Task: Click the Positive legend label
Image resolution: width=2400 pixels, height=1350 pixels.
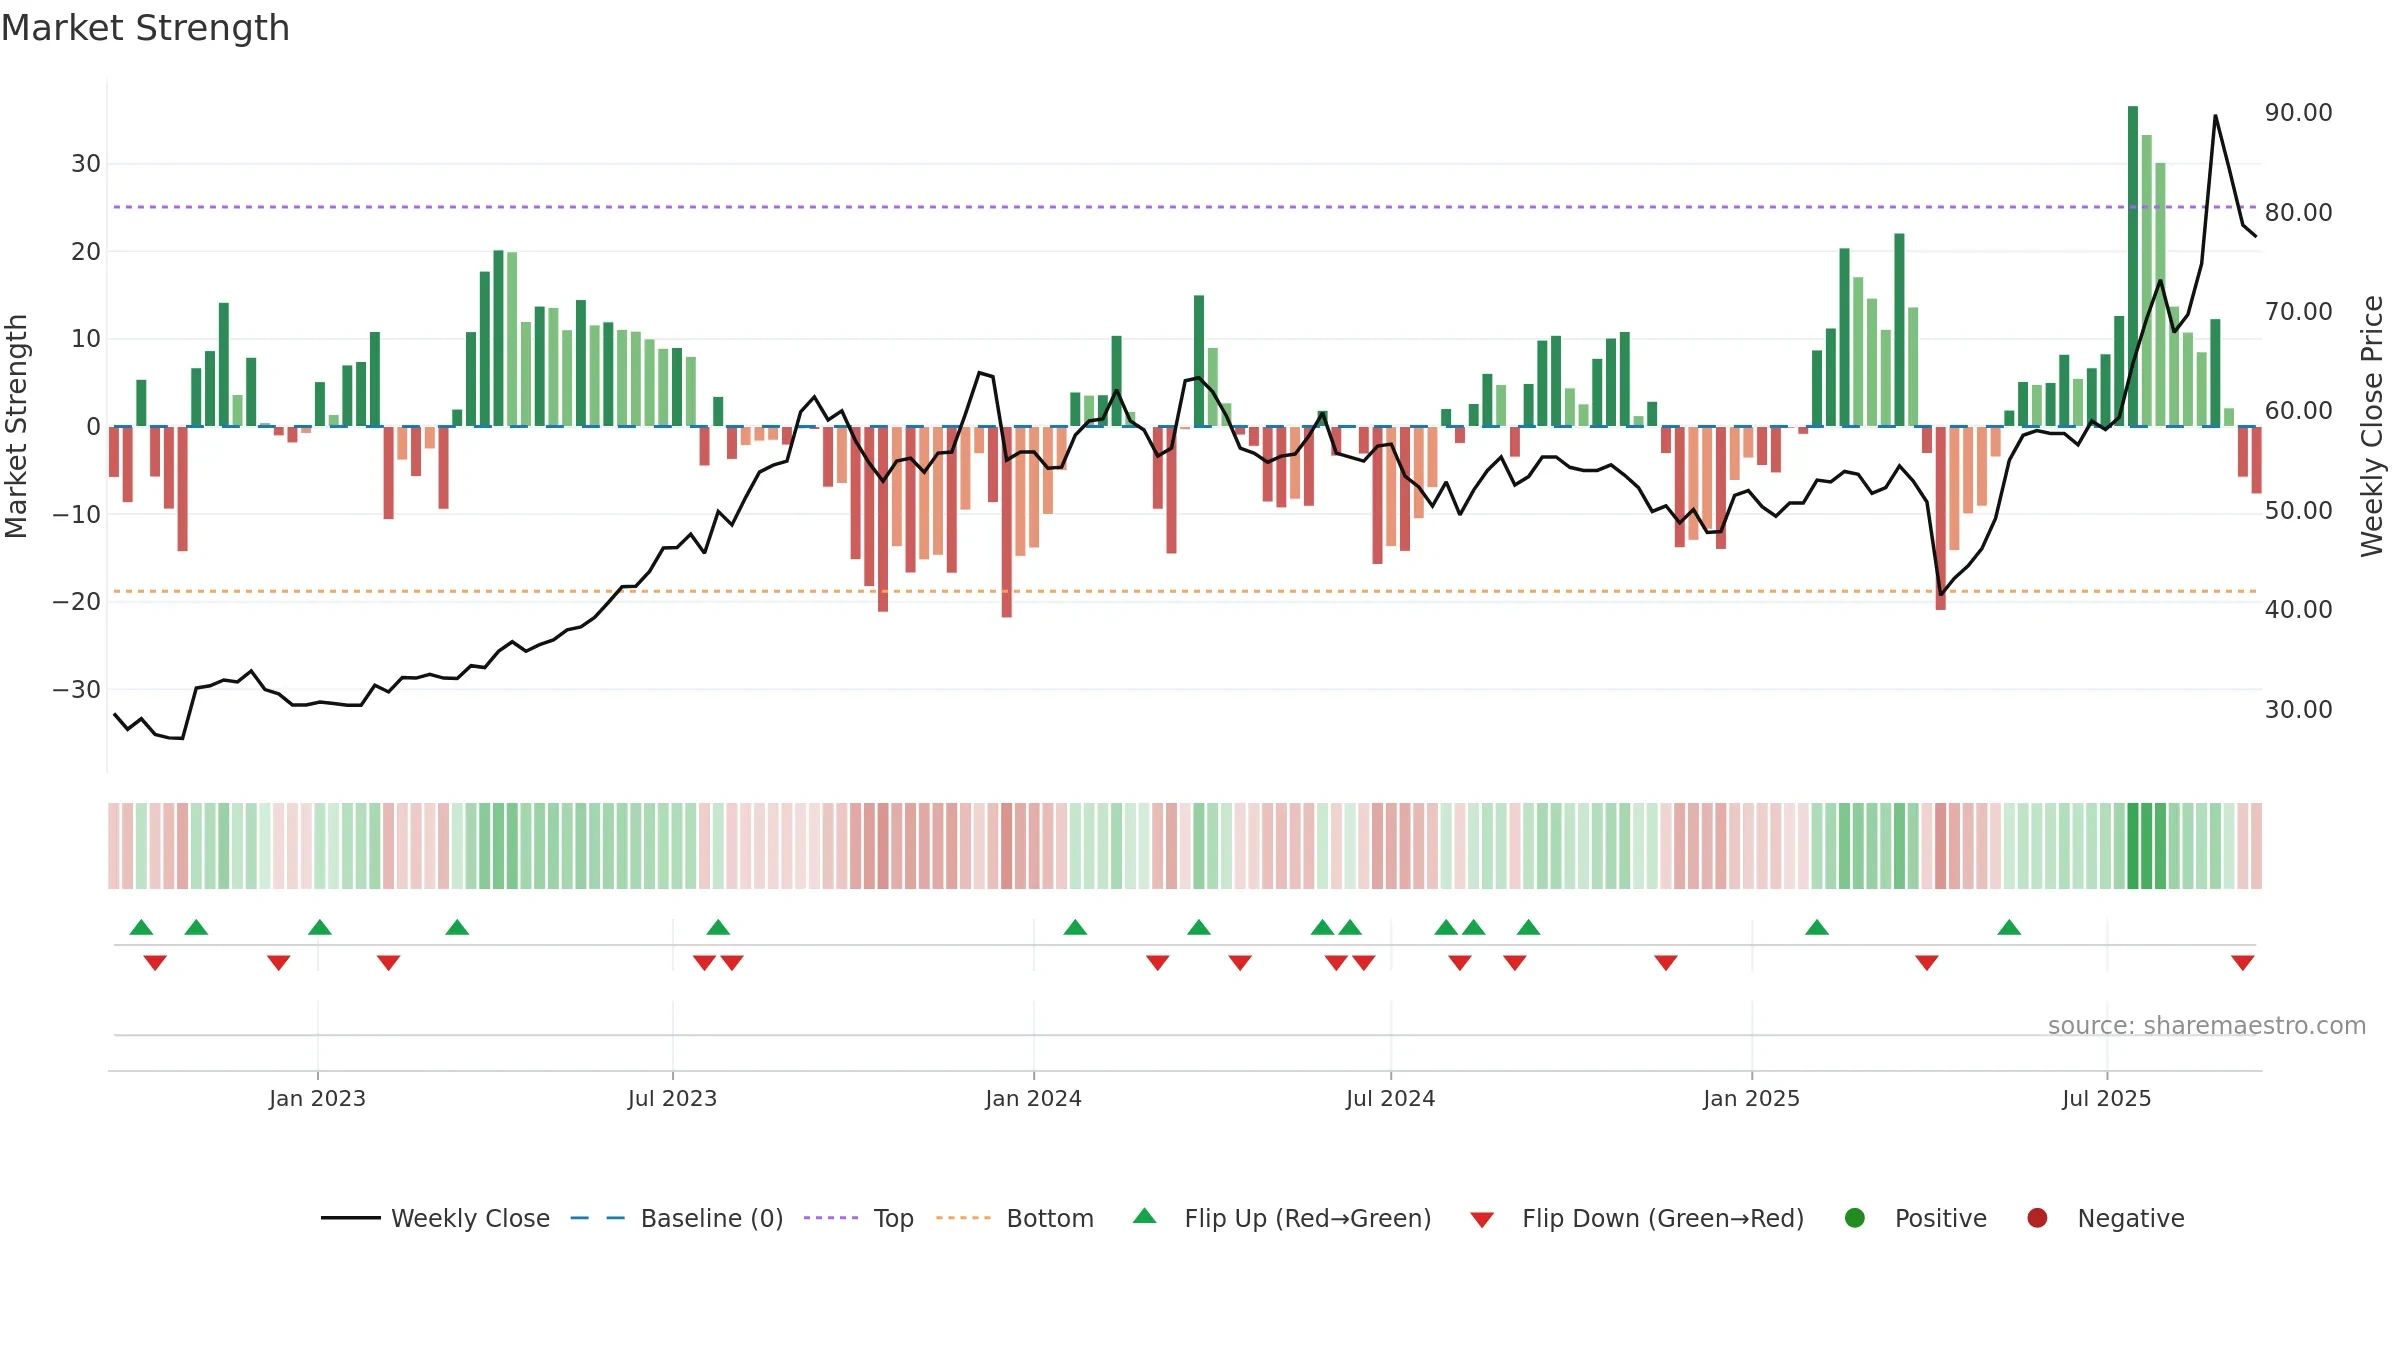Action: point(1941,1218)
